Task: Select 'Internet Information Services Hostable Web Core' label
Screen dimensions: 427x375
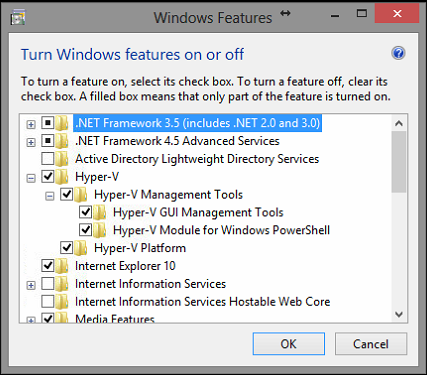Action: [203, 302]
